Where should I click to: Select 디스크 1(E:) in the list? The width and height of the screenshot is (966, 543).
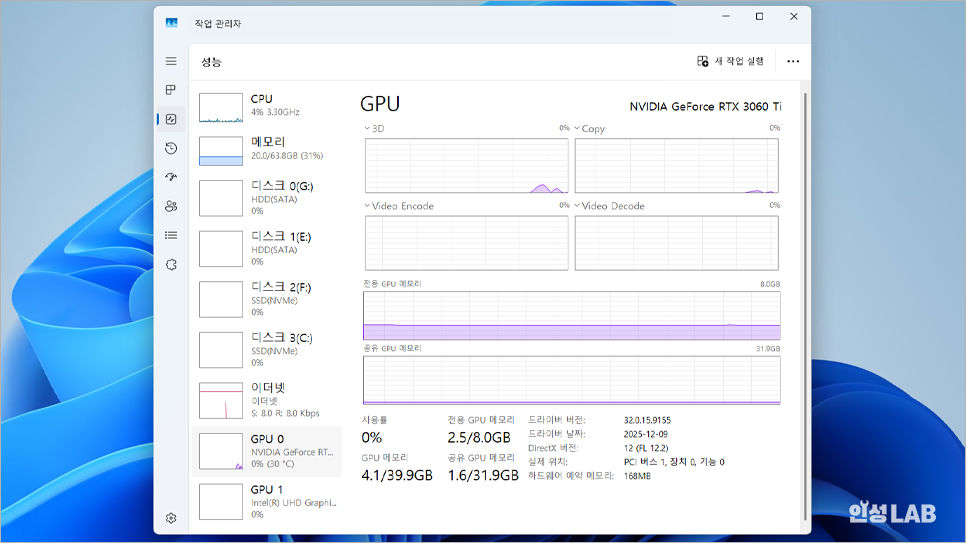click(267, 248)
